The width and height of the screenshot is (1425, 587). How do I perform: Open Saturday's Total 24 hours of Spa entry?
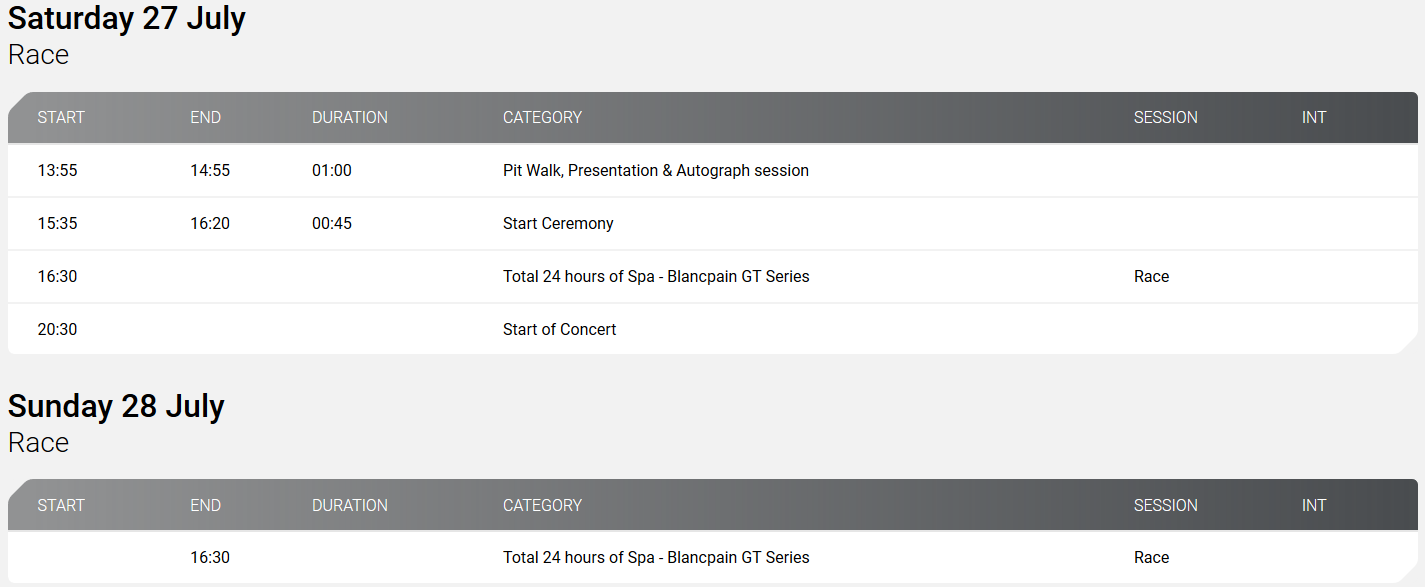(656, 277)
